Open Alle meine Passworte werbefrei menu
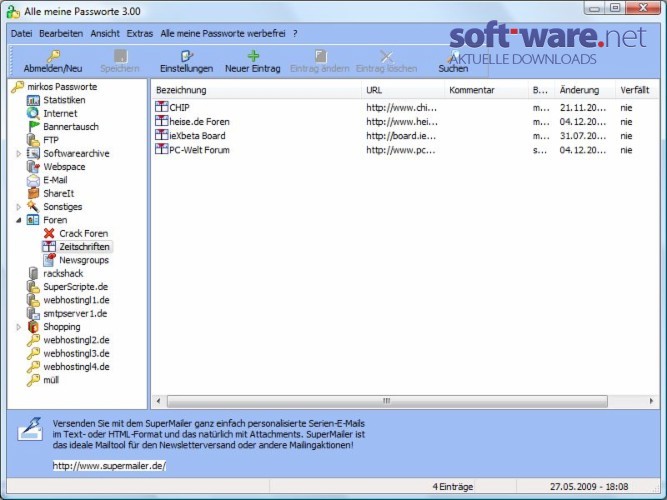Viewport: 667px width, 500px height. pyautogui.click(x=223, y=34)
